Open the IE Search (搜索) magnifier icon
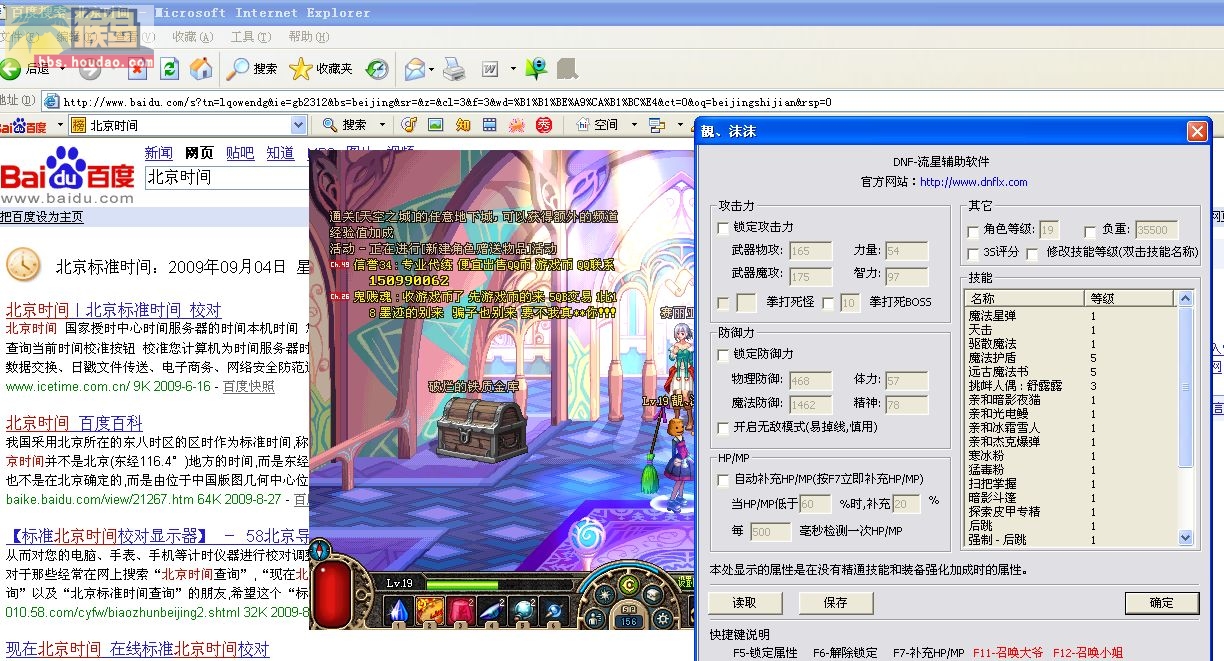Screen dimensions: 1224x661 click(238, 69)
